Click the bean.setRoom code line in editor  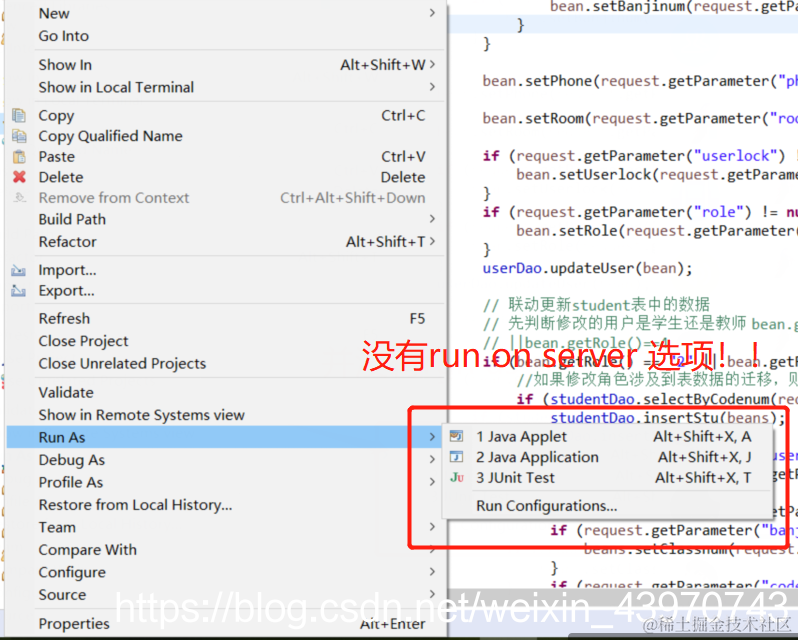pos(640,119)
